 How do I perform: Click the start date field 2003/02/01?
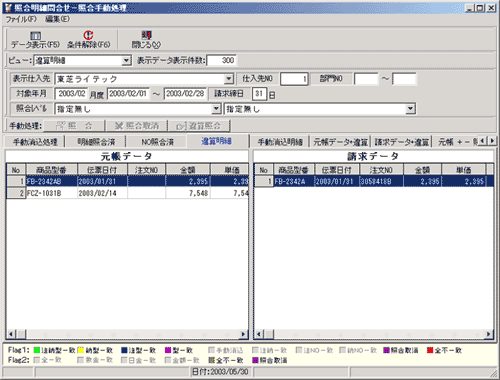[128, 94]
